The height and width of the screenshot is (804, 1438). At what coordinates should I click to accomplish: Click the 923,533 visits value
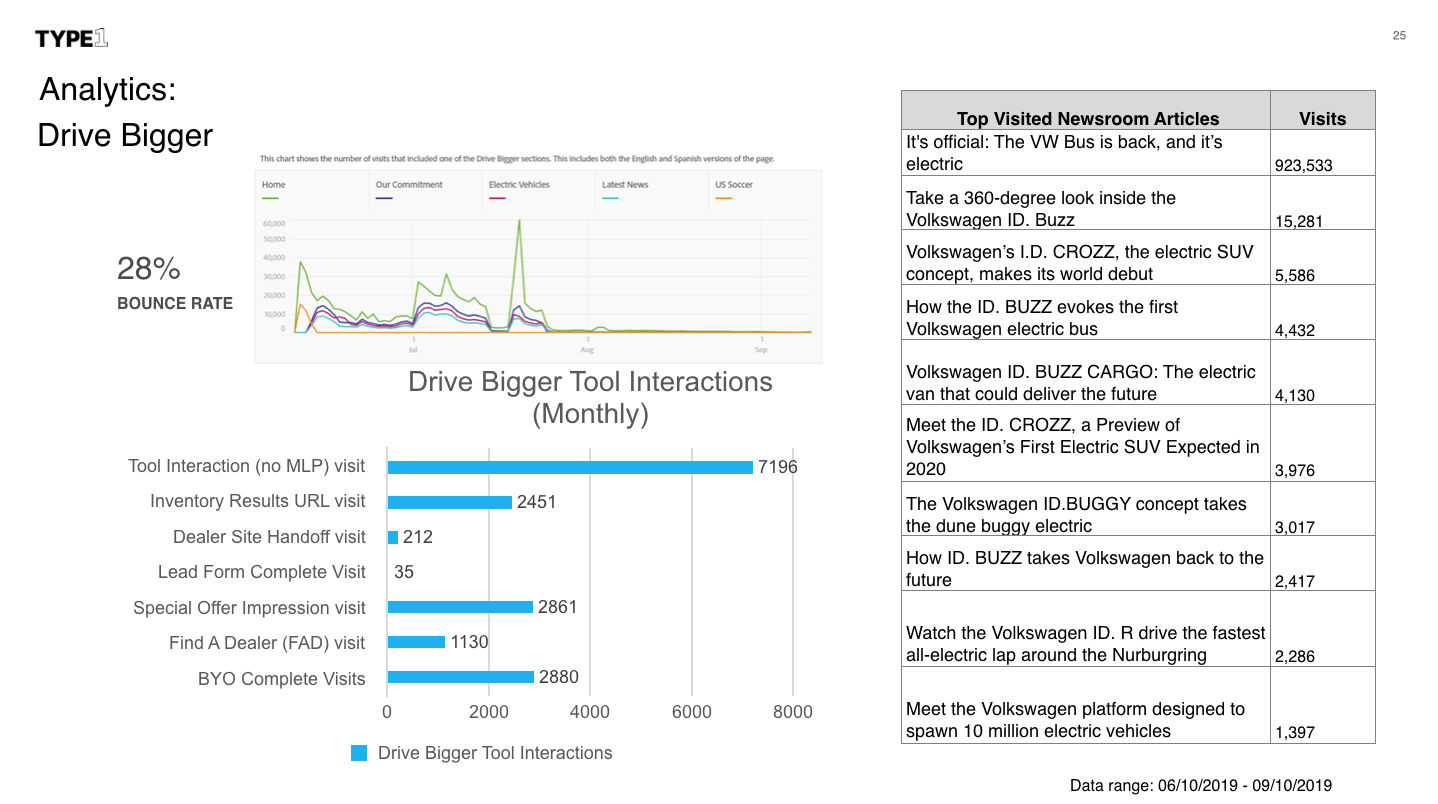pyautogui.click(x=1303, y=166)
